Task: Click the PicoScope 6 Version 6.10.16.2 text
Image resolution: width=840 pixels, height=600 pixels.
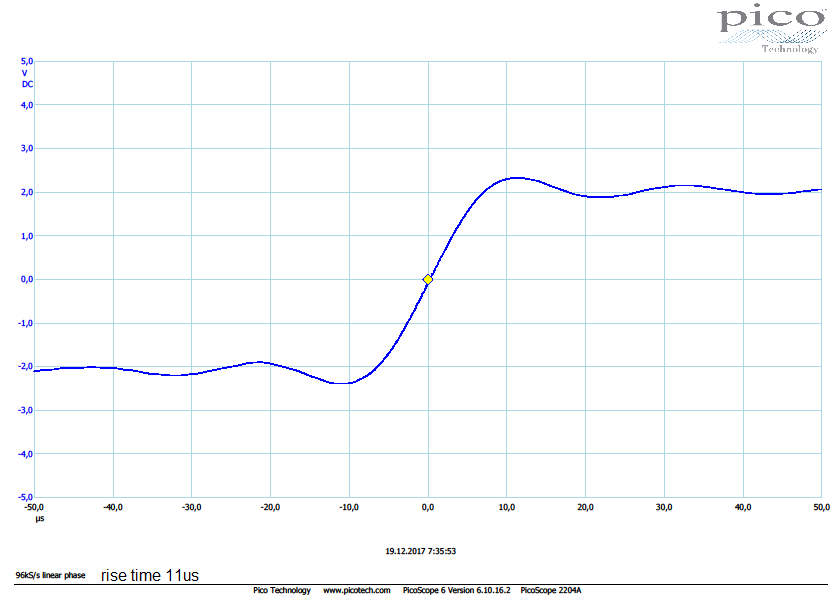Action: (x=456, y=590)
